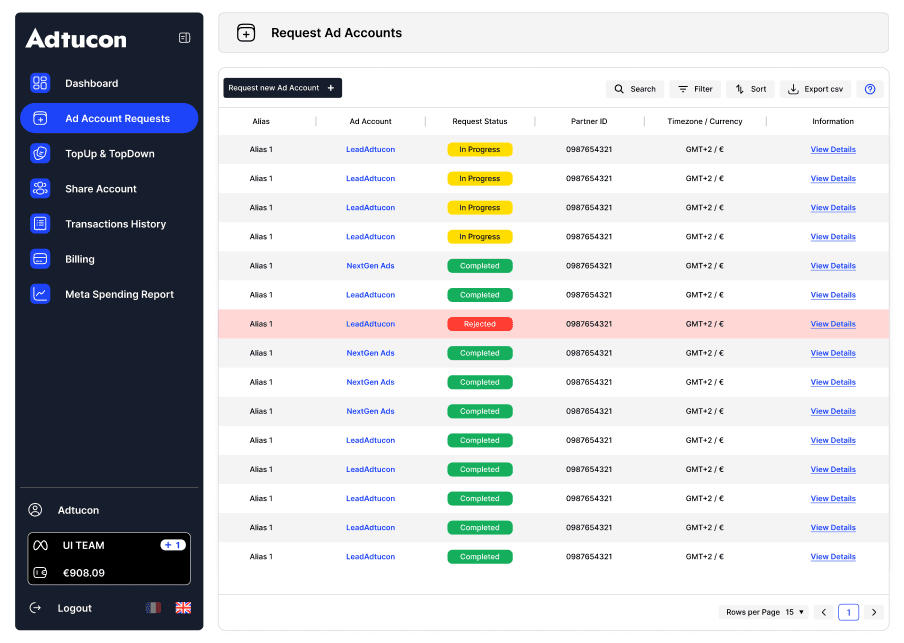Go to the next page arrow
This screenshot has height=643, width=904.
874,612
